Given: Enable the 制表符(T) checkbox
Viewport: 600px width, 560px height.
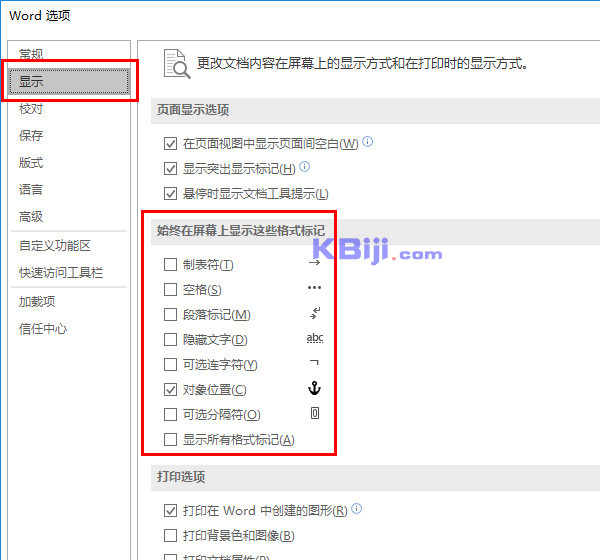Looking at the screenshot, I should pyautogui.click(x=170, y=264).
